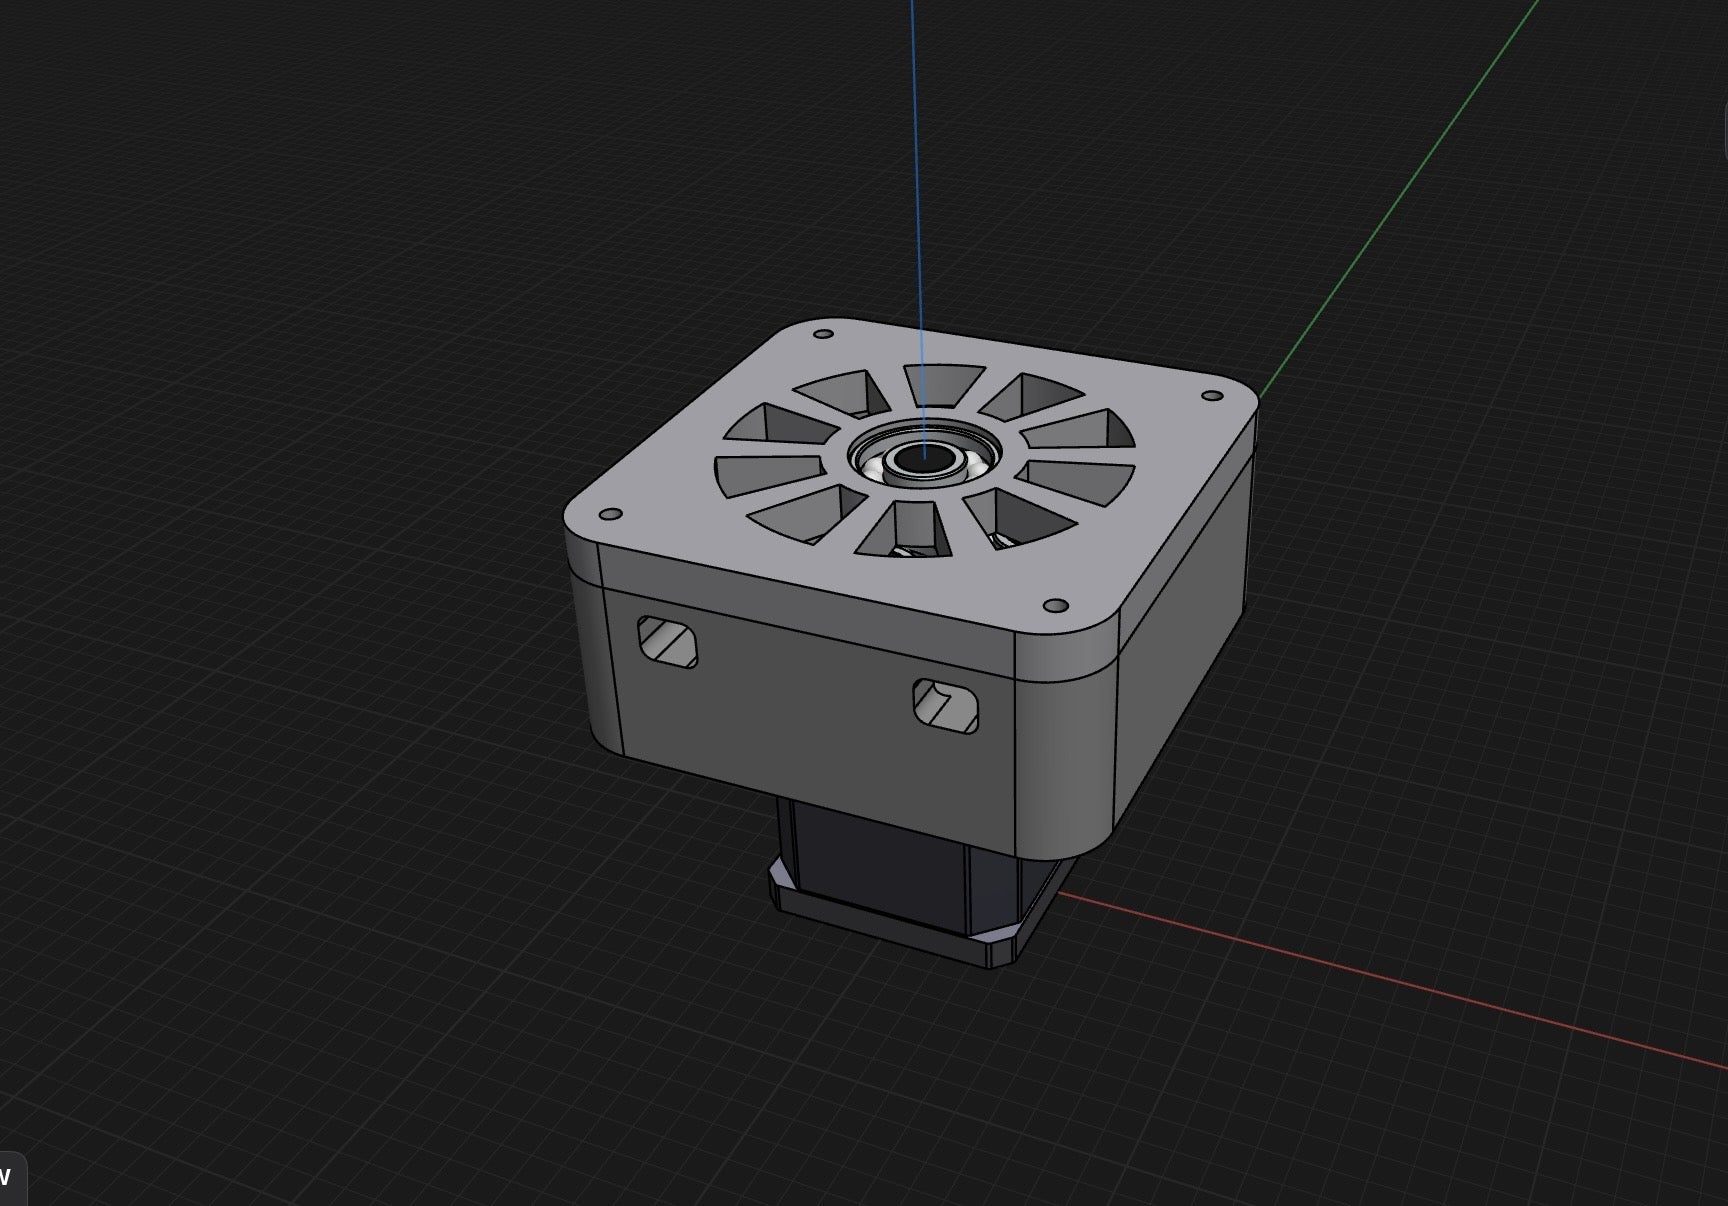The image size is (1728, 1206).
Task: Click empty grid floor to deselect
Action: click(300, 900)
